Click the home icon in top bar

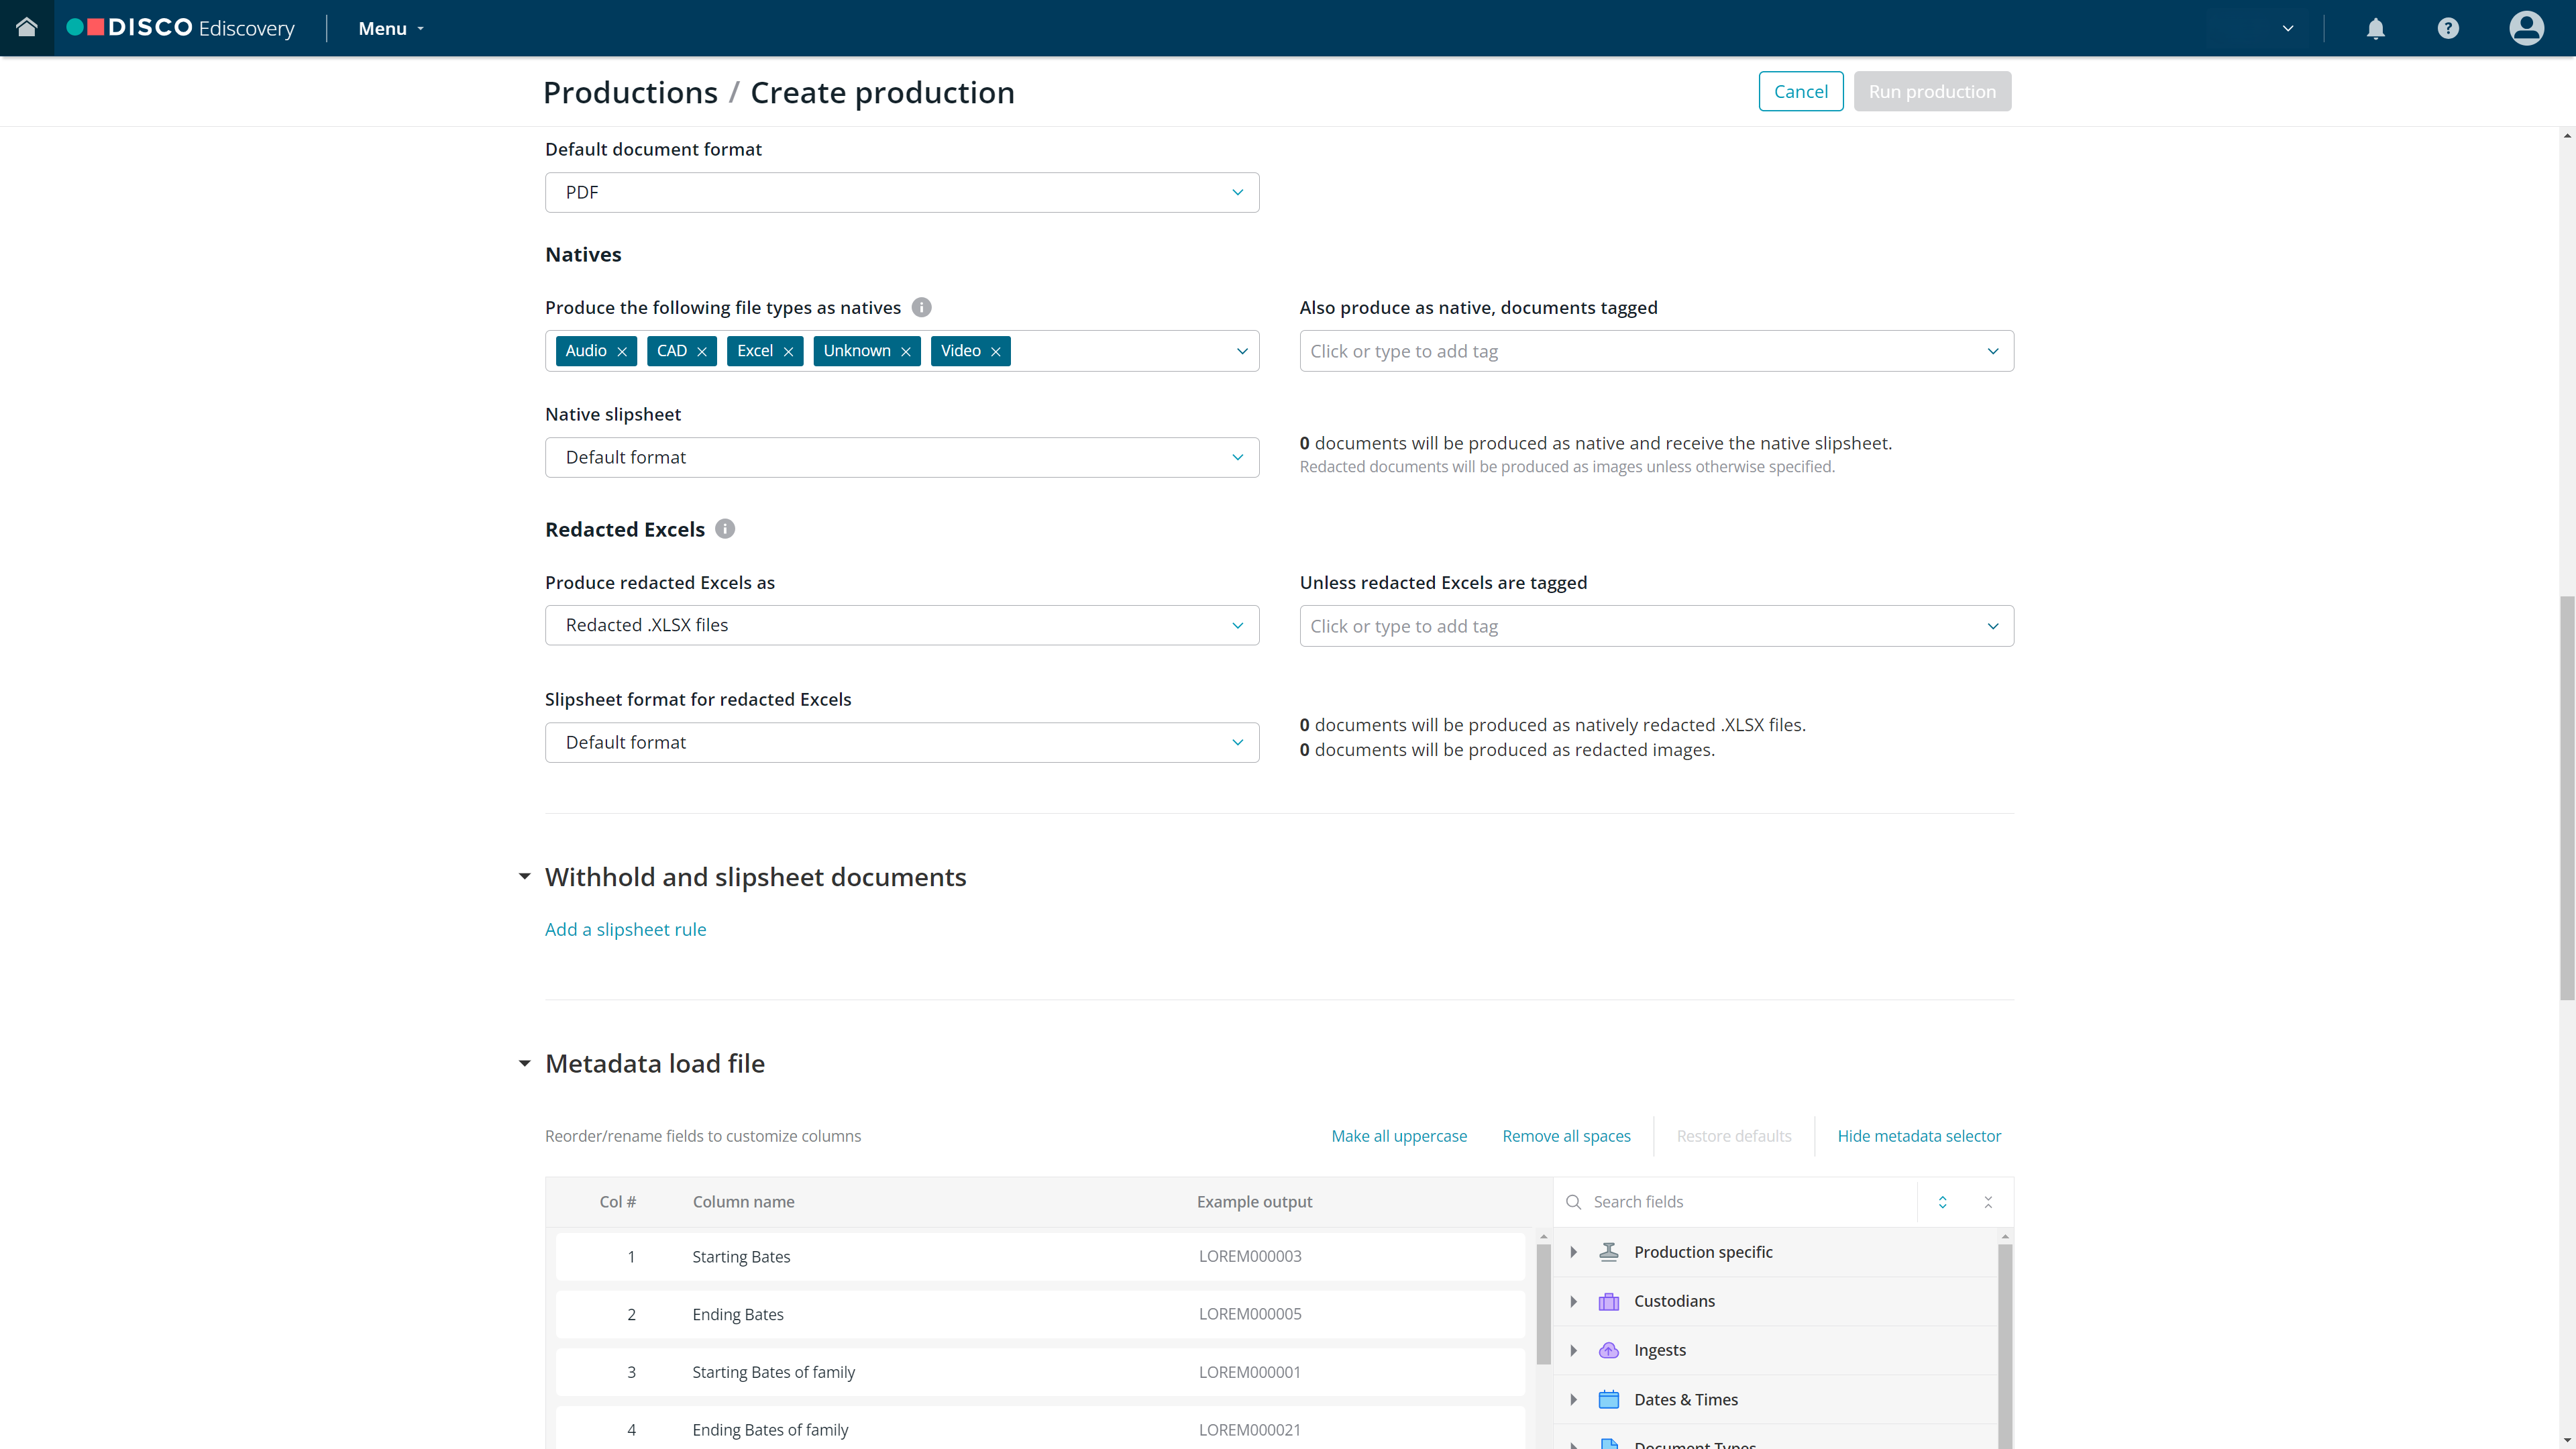click(x=27, y=28)
